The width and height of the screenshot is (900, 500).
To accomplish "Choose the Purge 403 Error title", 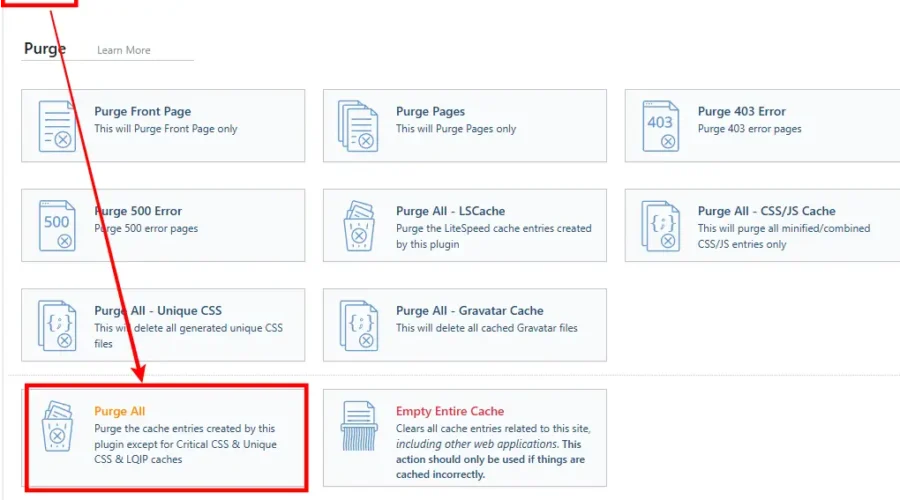I will pos(741,112).
